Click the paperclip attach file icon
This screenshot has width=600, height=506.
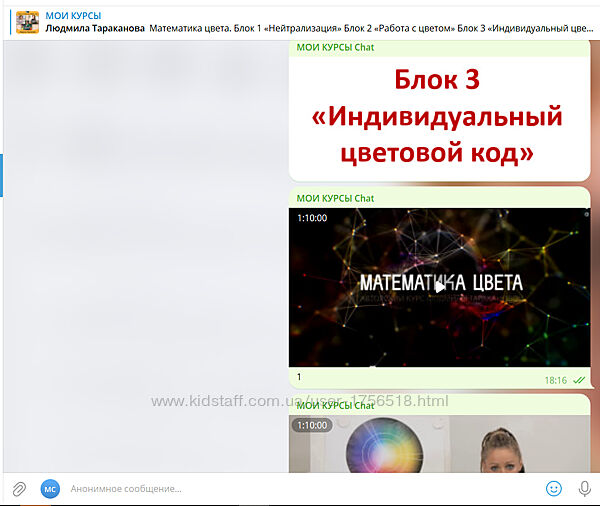coord(18,489)
